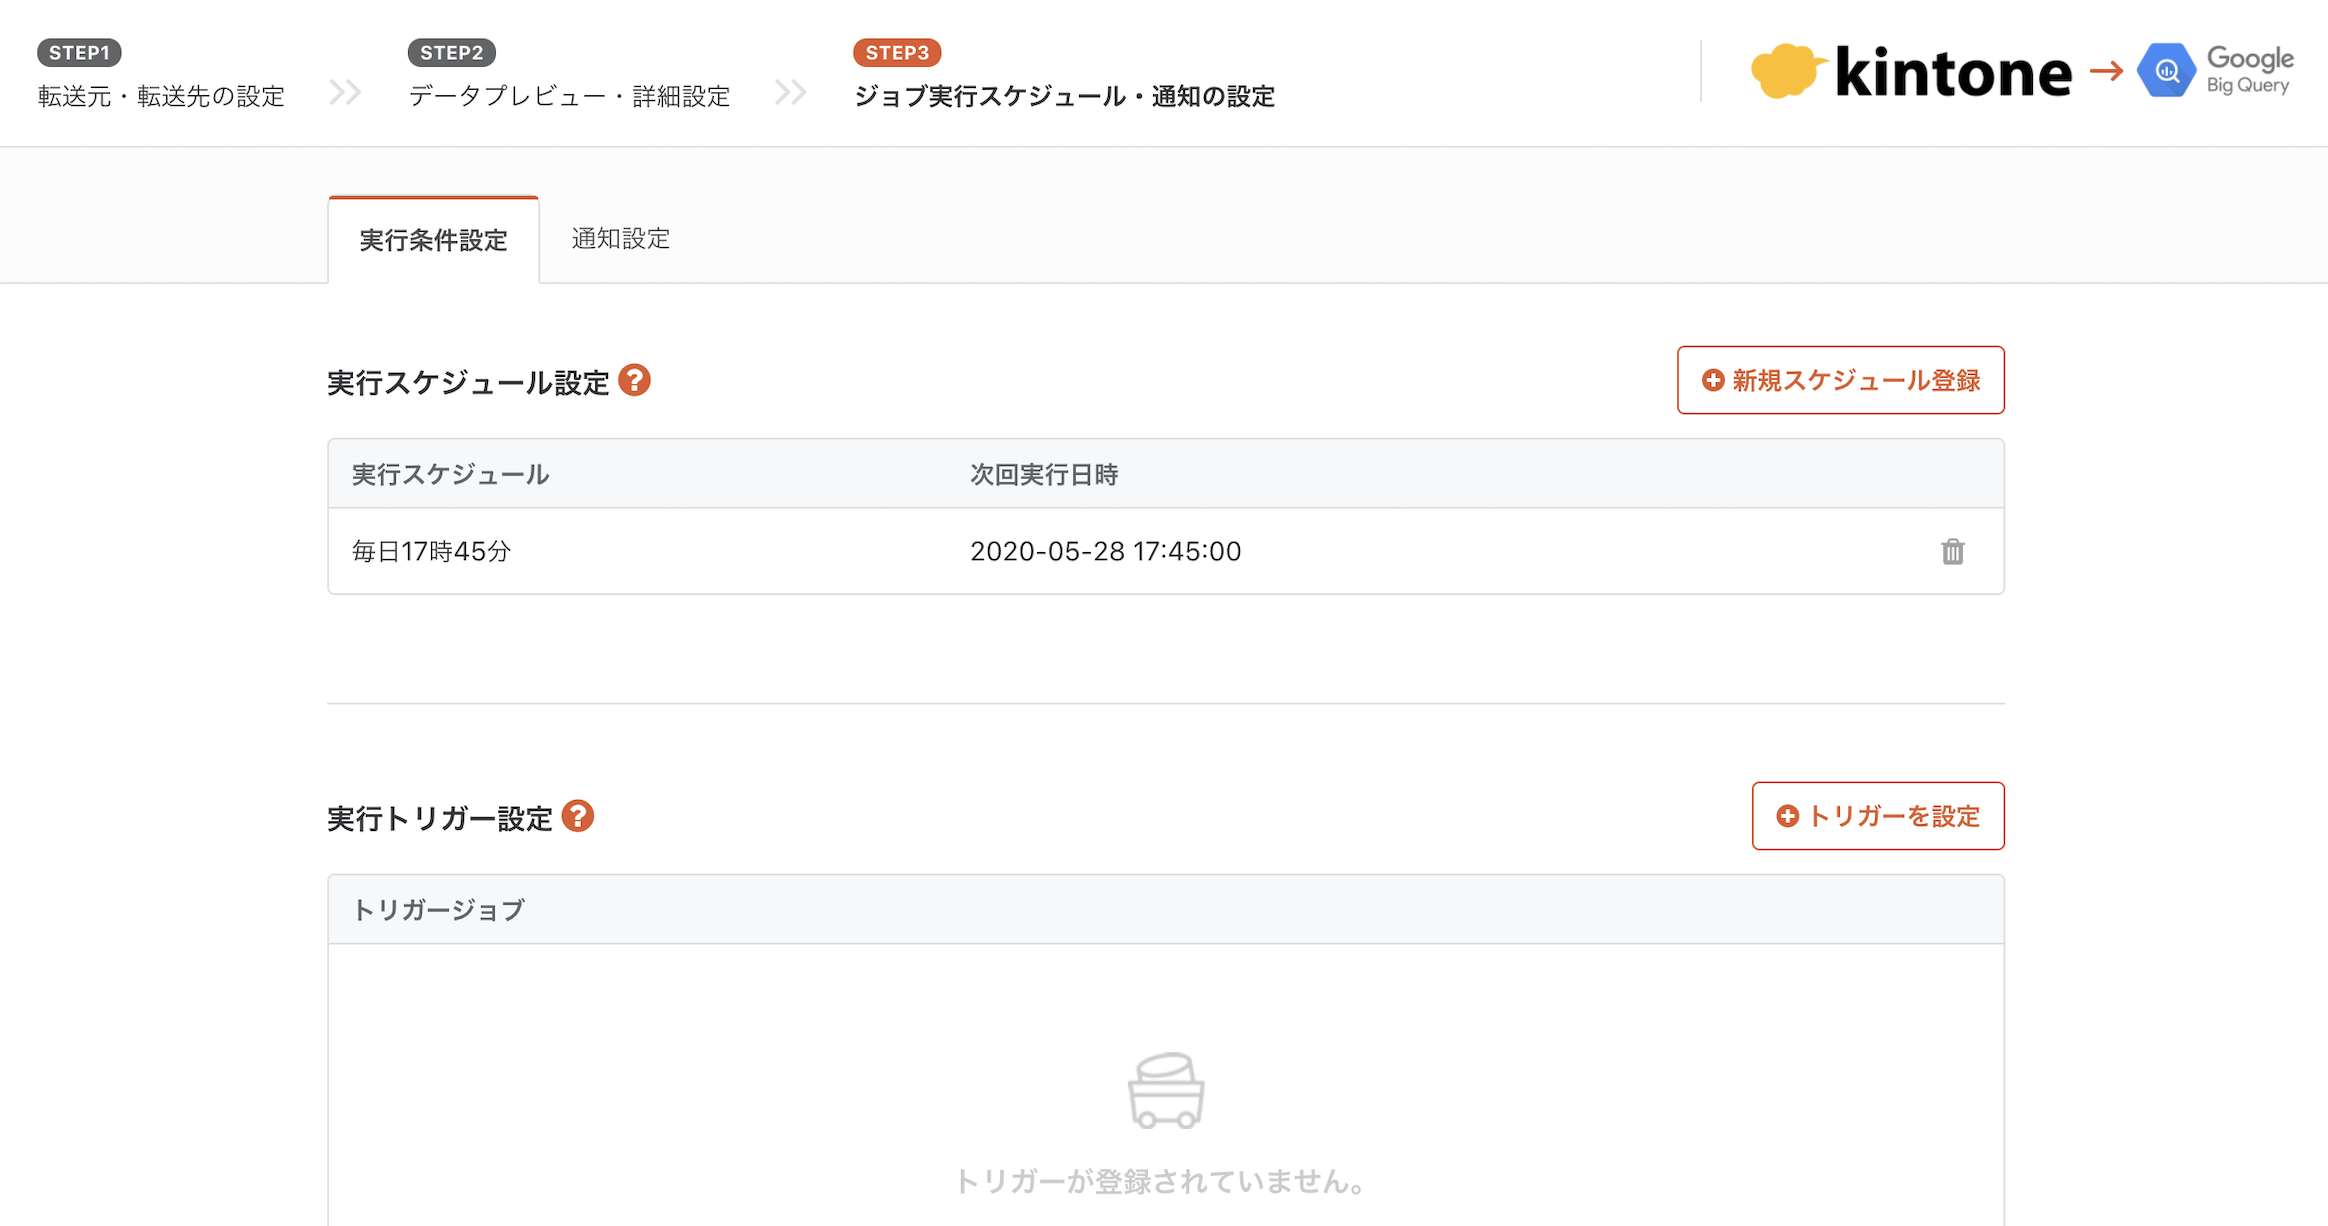Click help icon beside 実行スケジュール設定
The image size is (2328, 1226).
634,381
